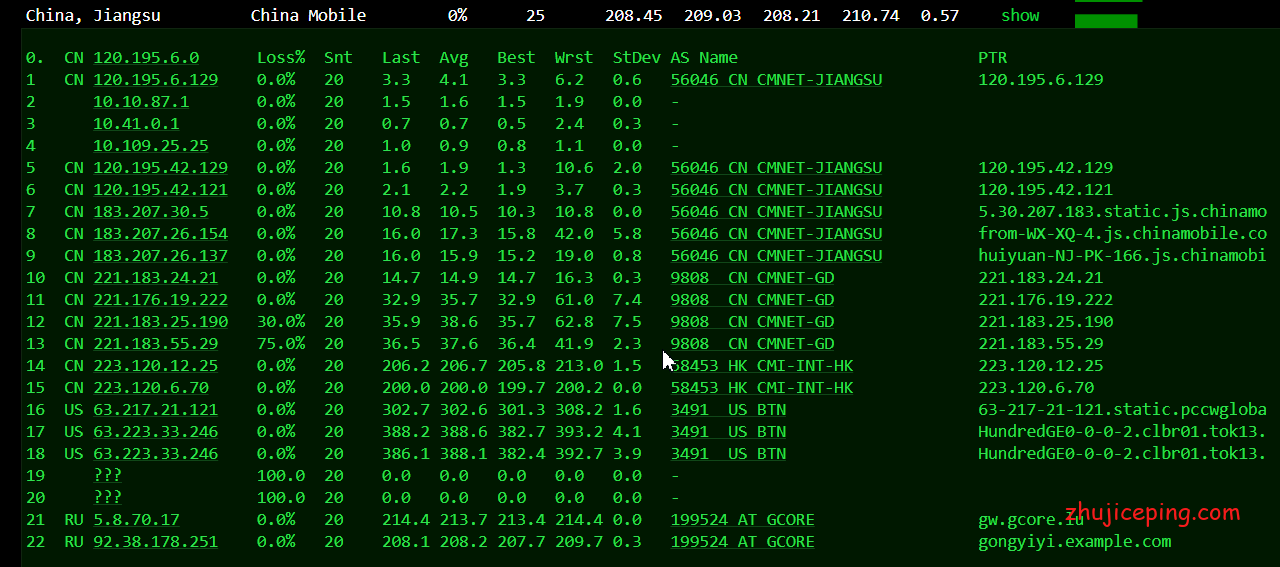Screen dimensions: 1280x567
Task: Open the 199524 AT GCORE link in hop 22
Action: [742, 542]
